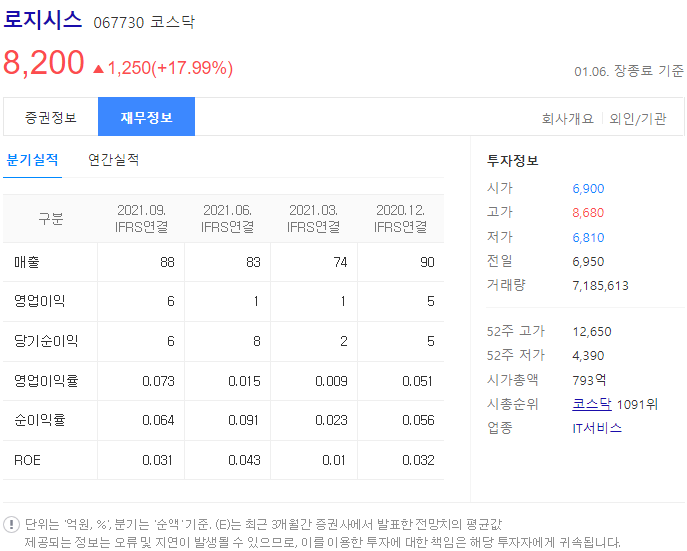The width and height of the screenshot is (687, 551).
Task: Click the 고가 value 8,680
Action: [588, 213]
